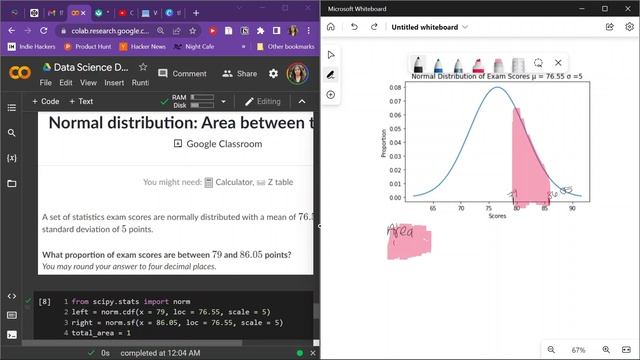
Task: Go back in Chrome
Action: point(11,31)
